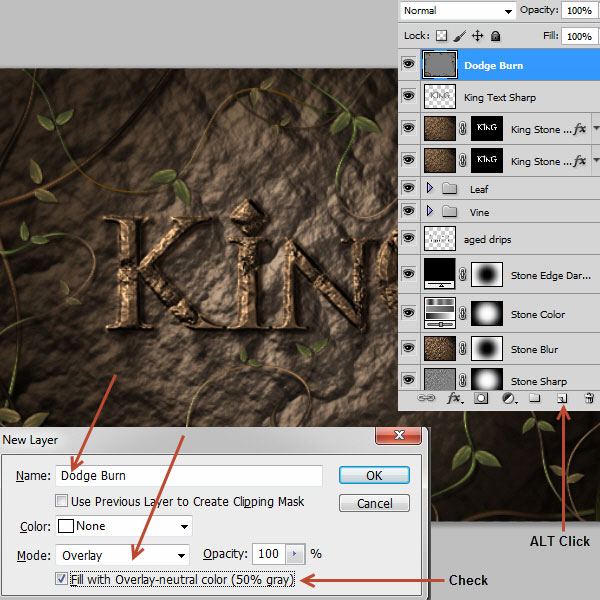Open the Opacity slider arrow in New Layer dialog
Viewport: 600px width, 600px height.
[295, 554]
